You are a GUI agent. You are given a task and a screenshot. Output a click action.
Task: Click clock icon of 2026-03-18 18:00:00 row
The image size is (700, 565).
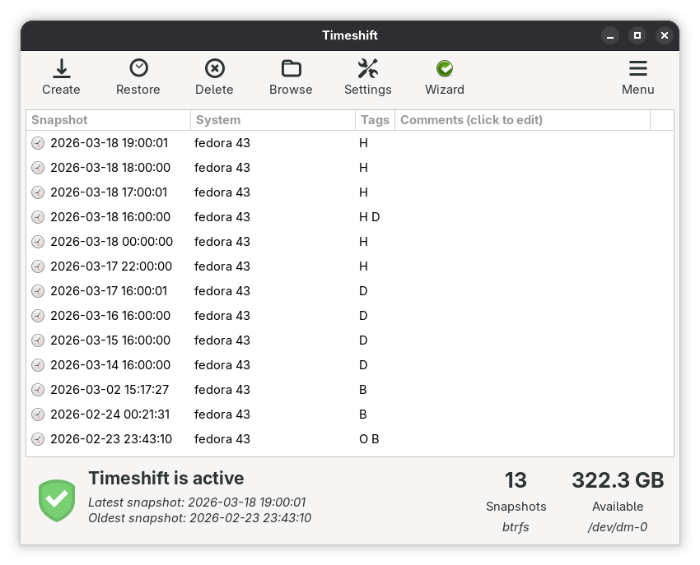38,168
